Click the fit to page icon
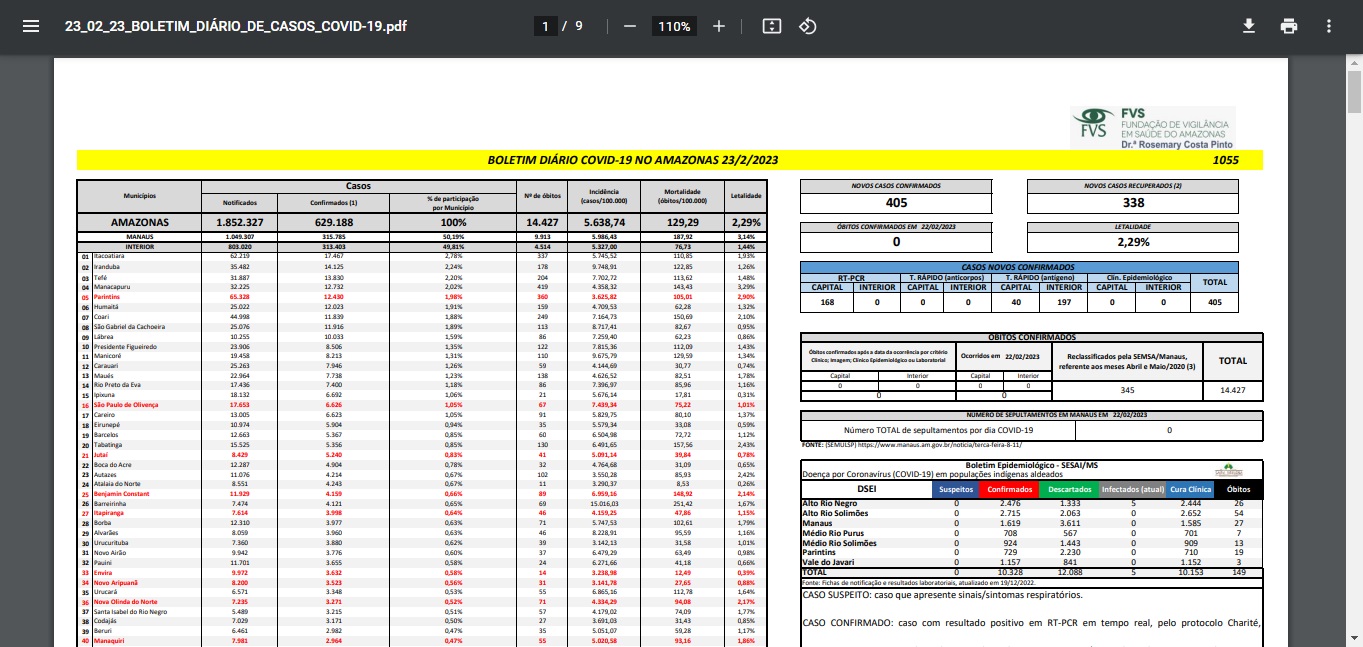This screenshot has height=647, width=1363. pos(771,26)
